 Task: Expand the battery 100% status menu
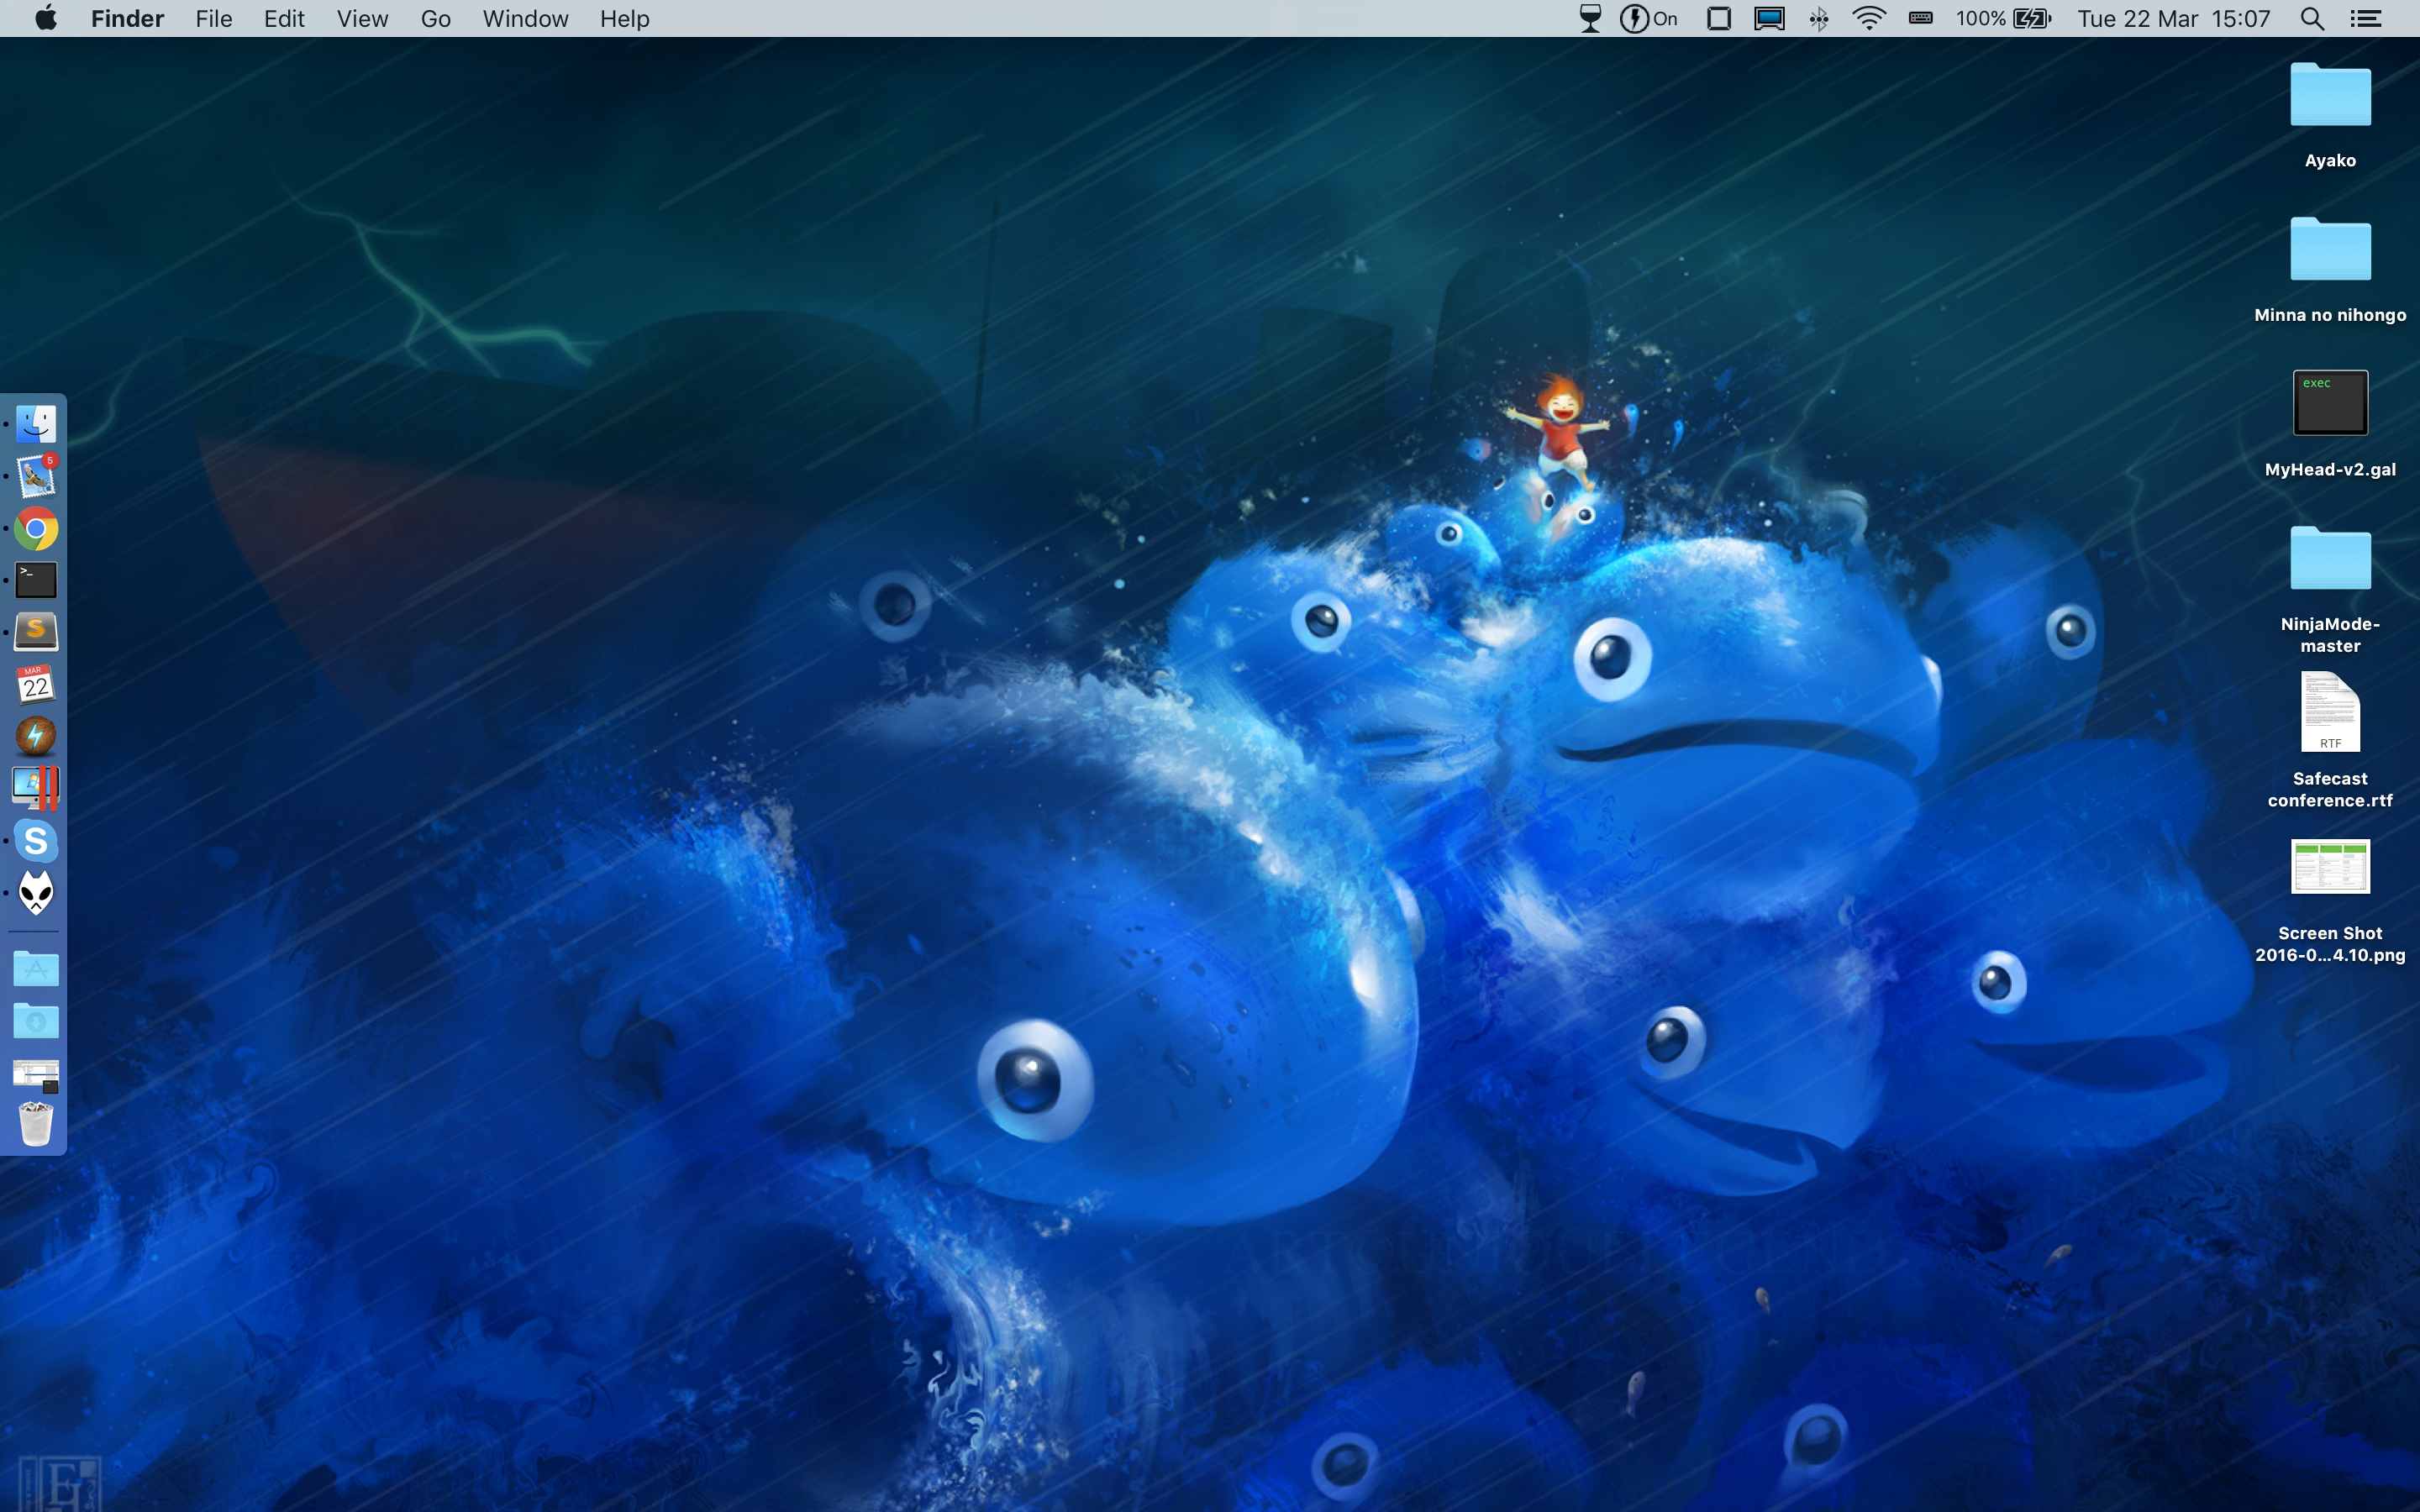click(2003, 19)
